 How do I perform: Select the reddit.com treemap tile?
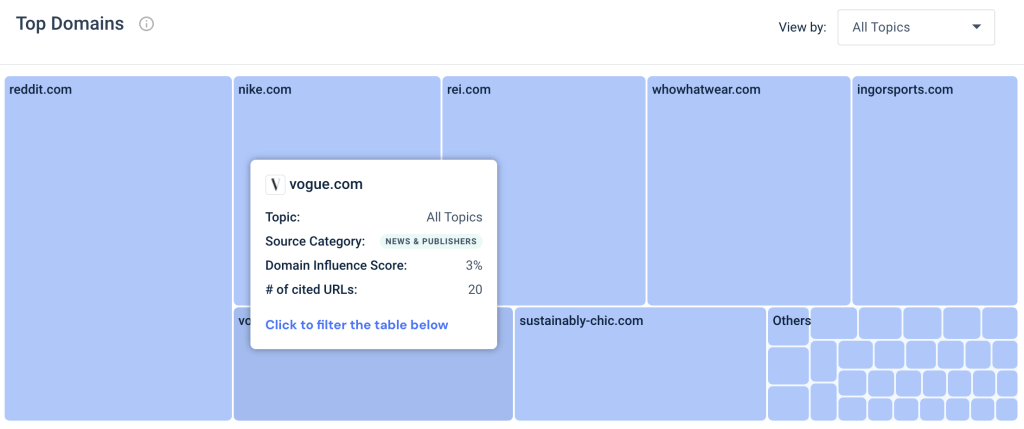118,248
